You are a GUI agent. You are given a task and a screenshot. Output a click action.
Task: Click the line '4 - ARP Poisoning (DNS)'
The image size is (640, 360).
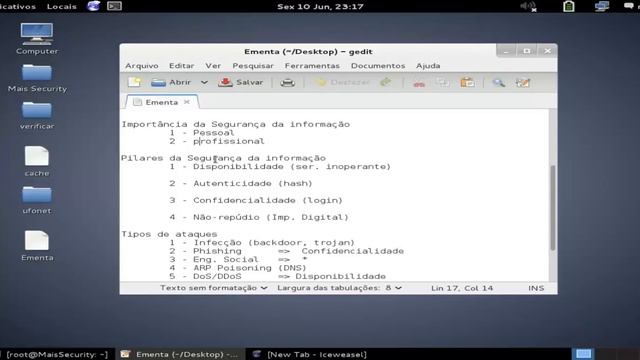click(238, 268)
